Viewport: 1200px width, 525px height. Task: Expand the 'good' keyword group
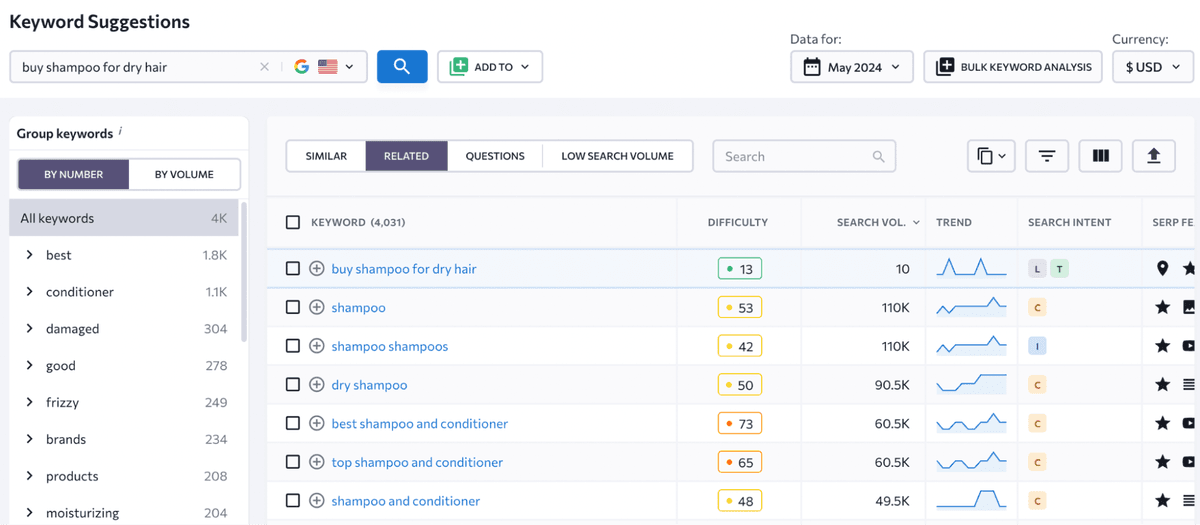30,365
